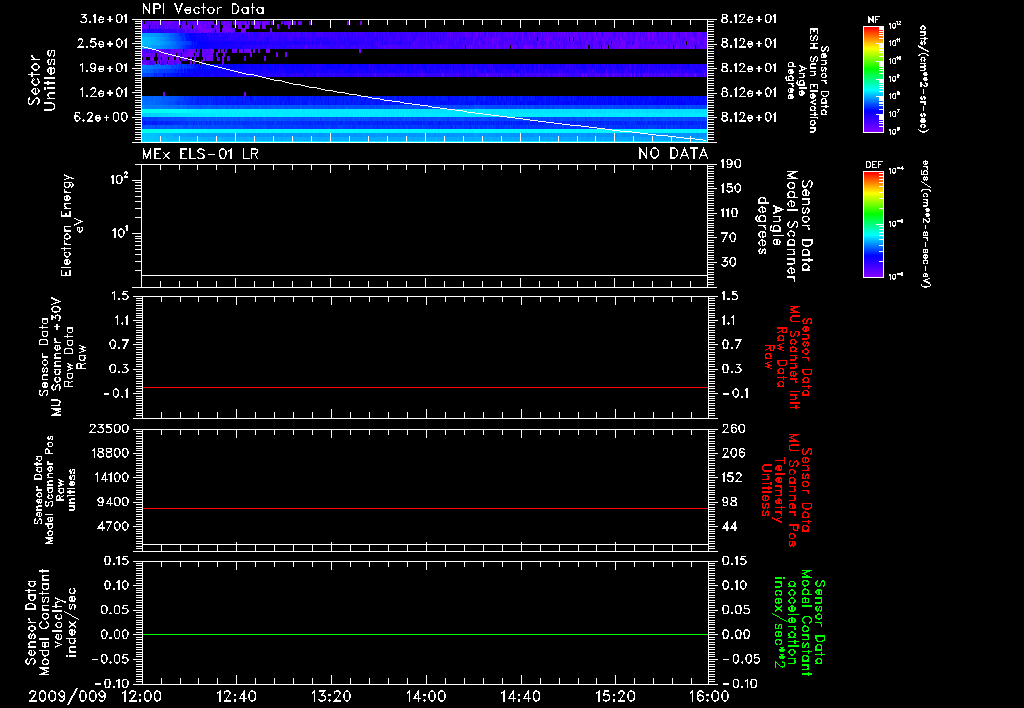This screenshot has width=1024, height=708.
Task: Click the DEF color scale bar
Action: coord(874,224)
